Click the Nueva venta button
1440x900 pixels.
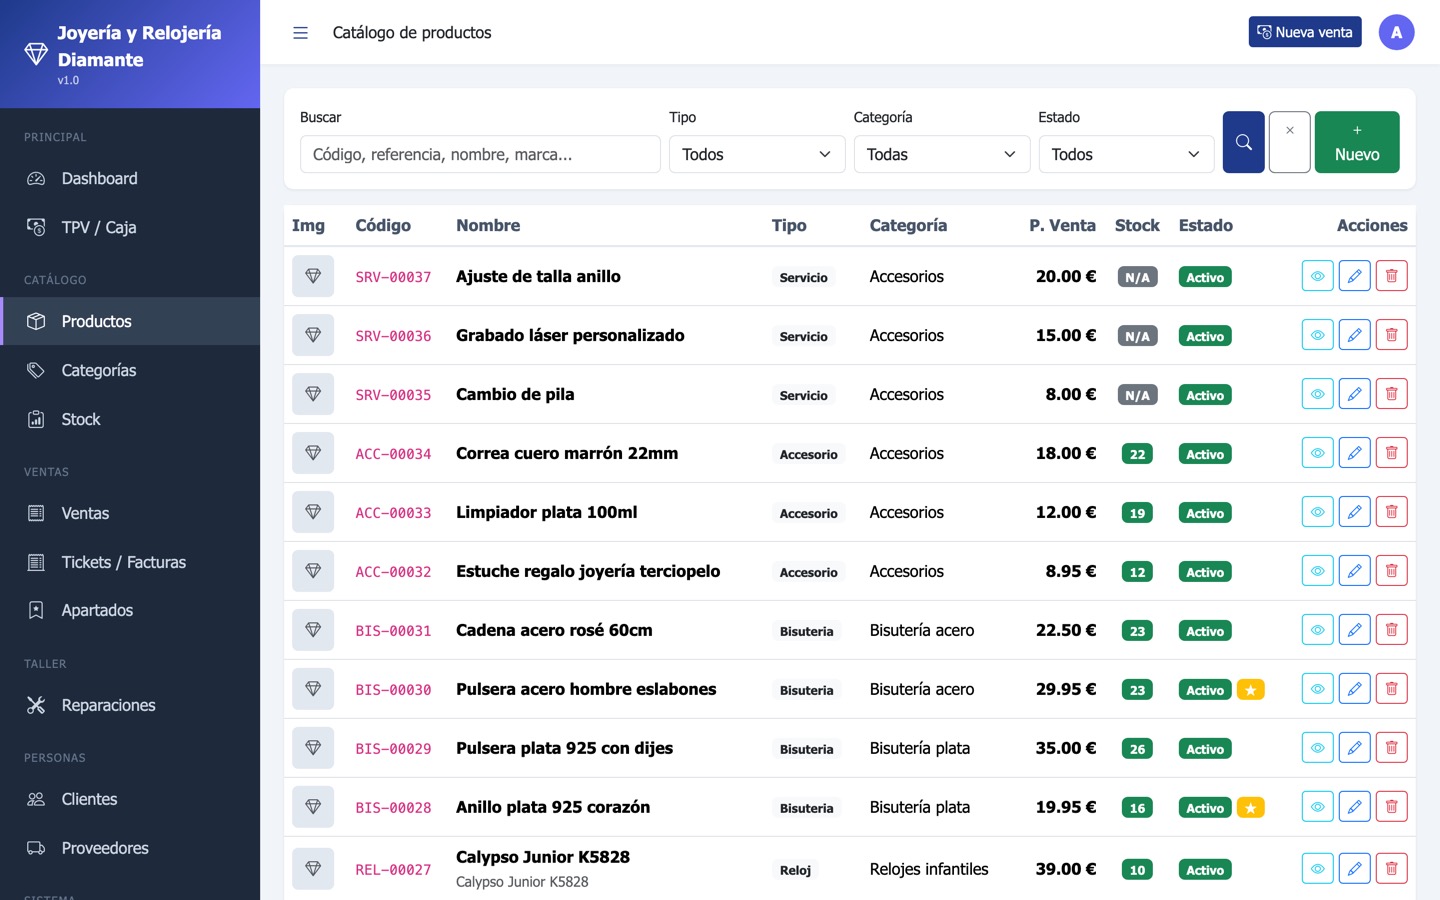(x=1304, y=32)
